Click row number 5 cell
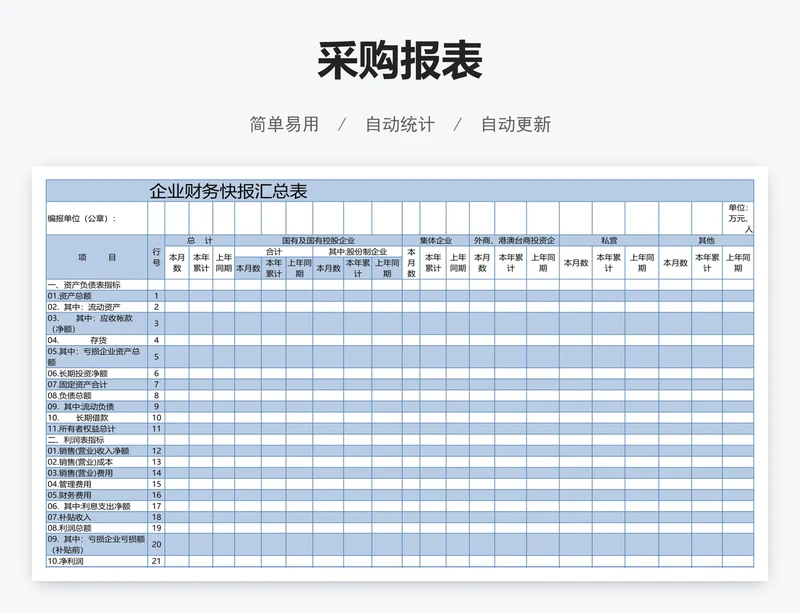Screen dimensions: 800x613 click(x=156, y=357)
